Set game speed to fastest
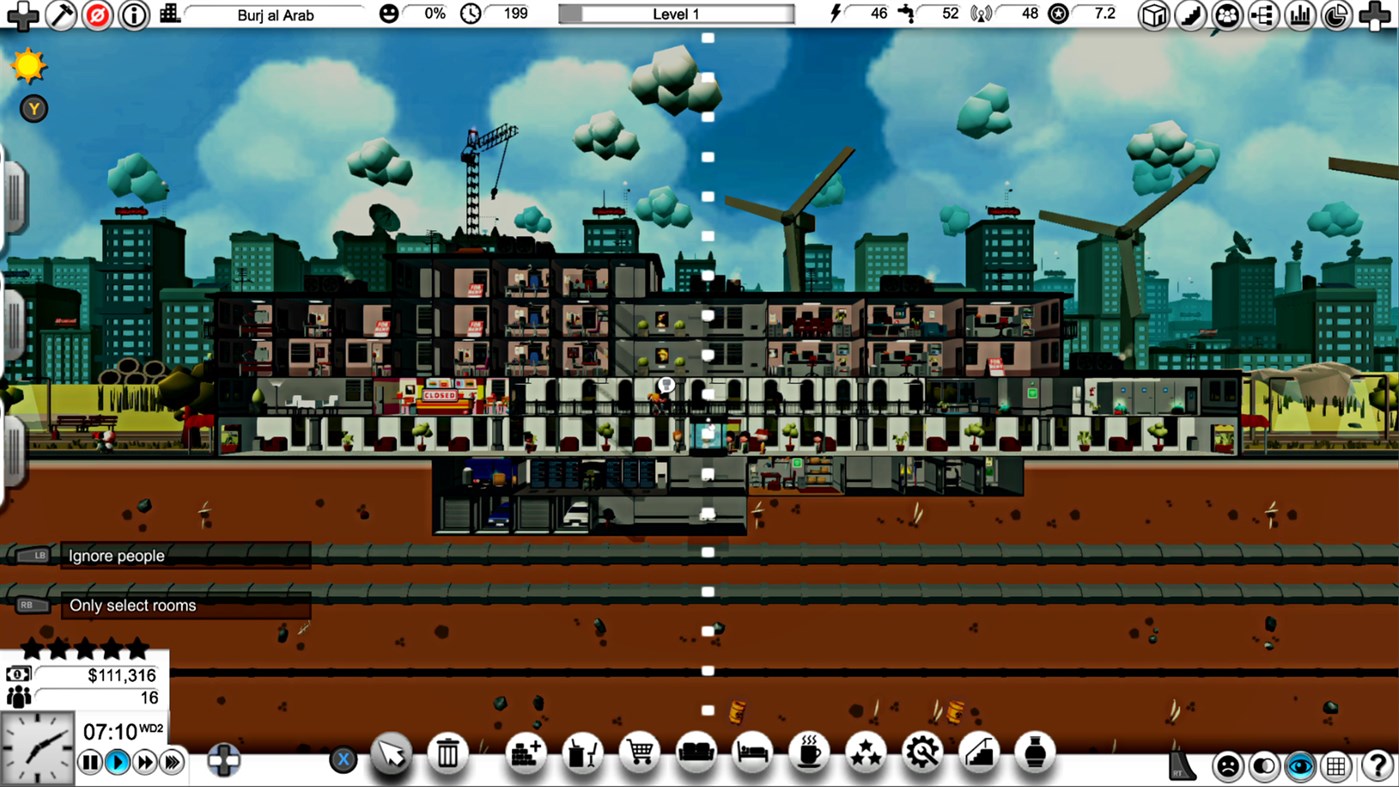The image size is (1399, 787). click(172, 763)
